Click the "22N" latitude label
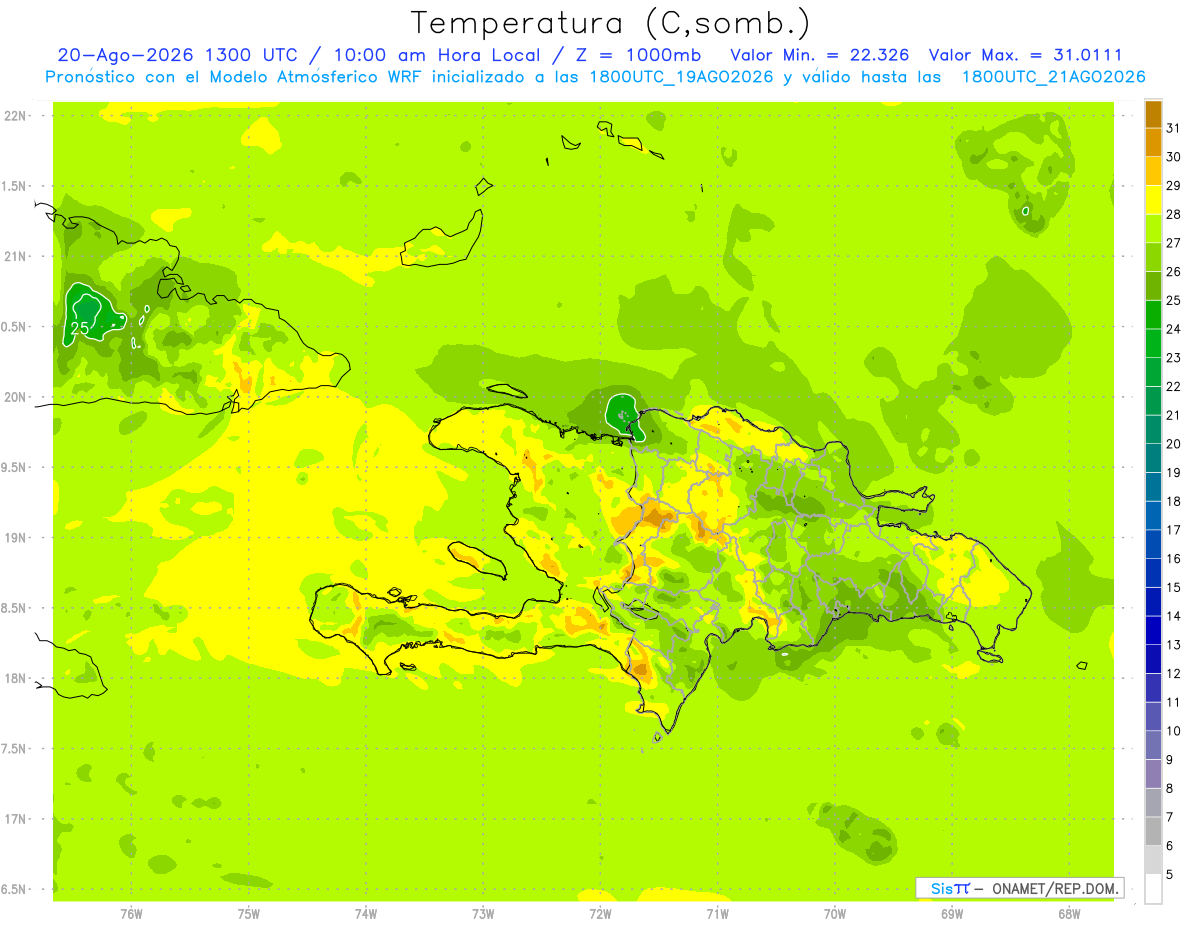The height and width of the screenshot is (927, 1200). (x=14, y=116)
